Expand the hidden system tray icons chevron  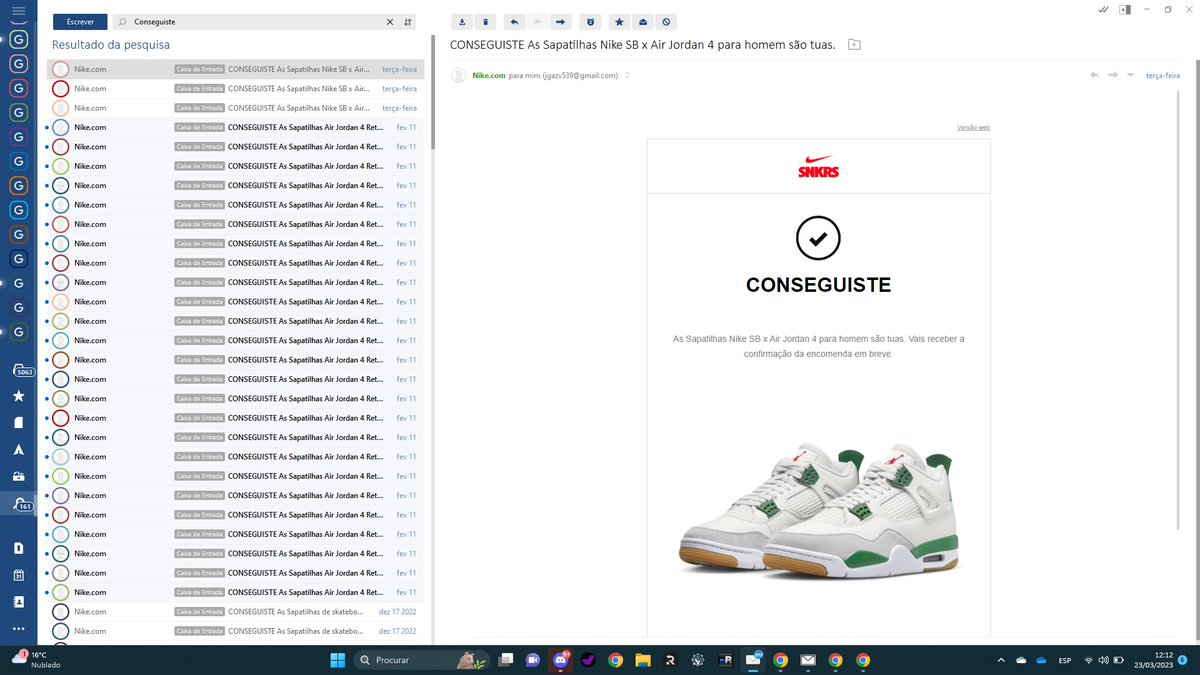(x=1001, y=660)
